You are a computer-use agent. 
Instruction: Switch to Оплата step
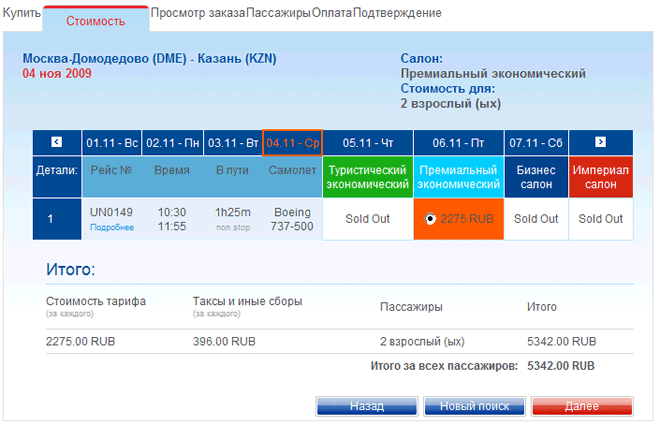332,13
